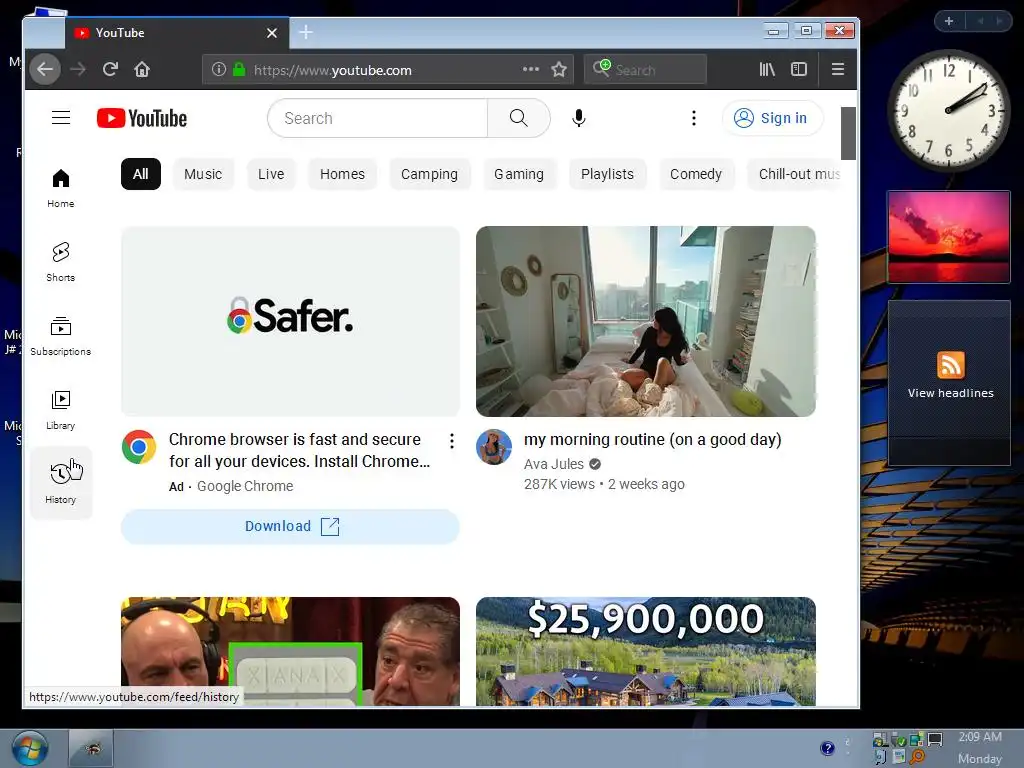Open a new browser tab
Viewport: 1024px width, 768px height.
306,32
